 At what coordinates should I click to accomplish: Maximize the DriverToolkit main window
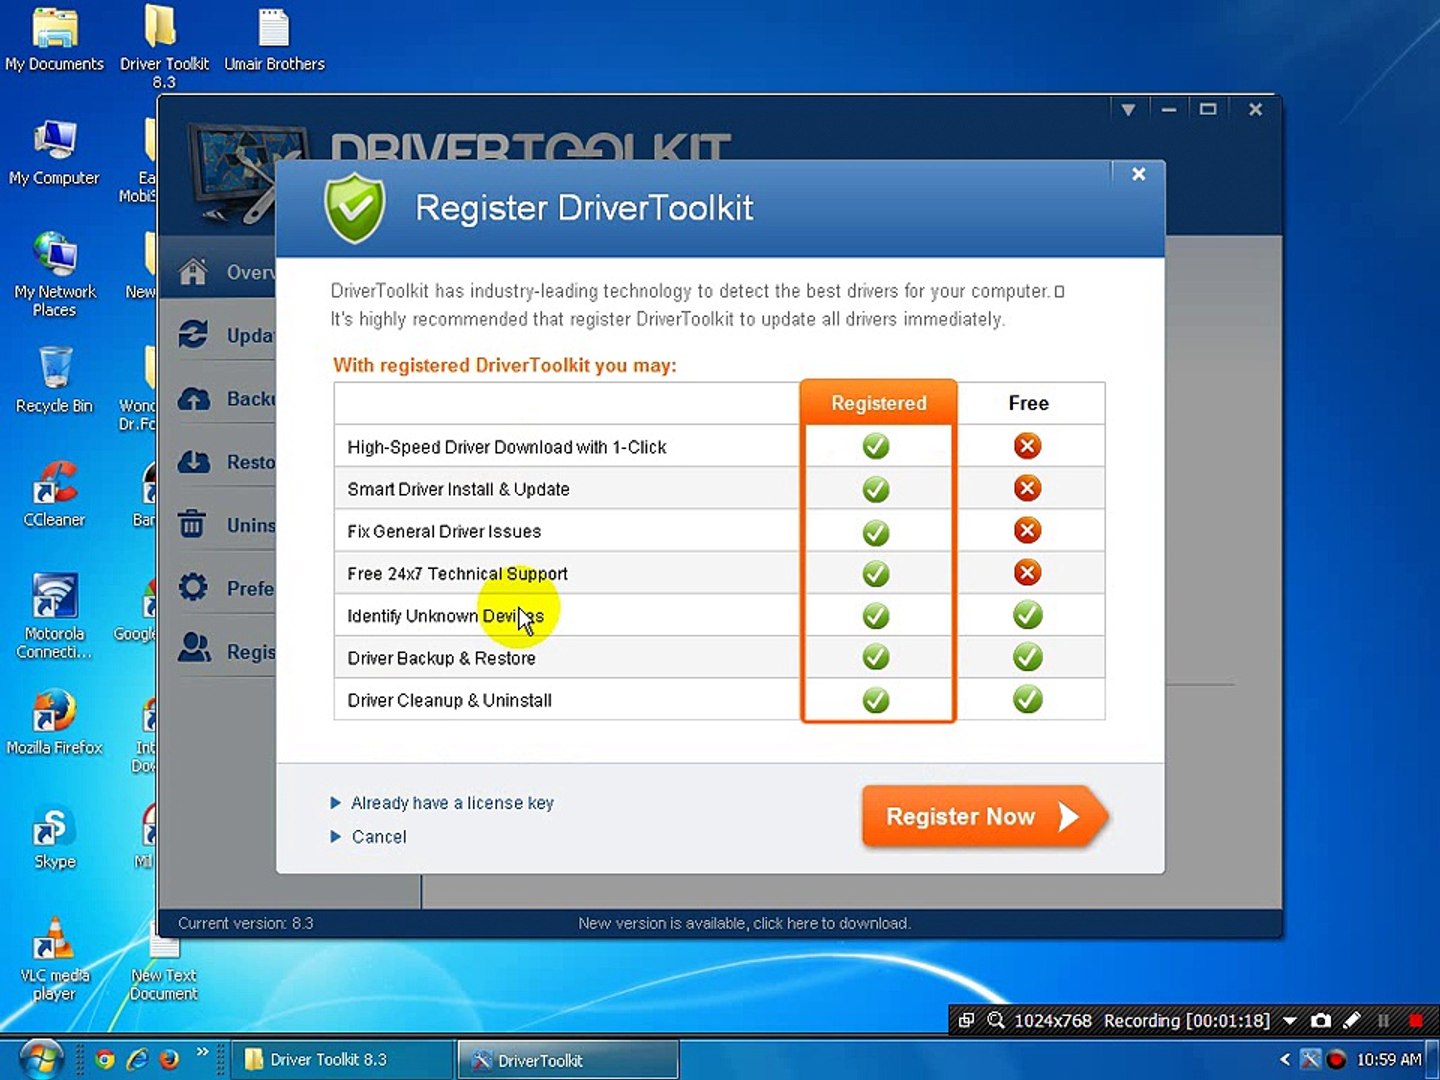tap(1208, 109)
